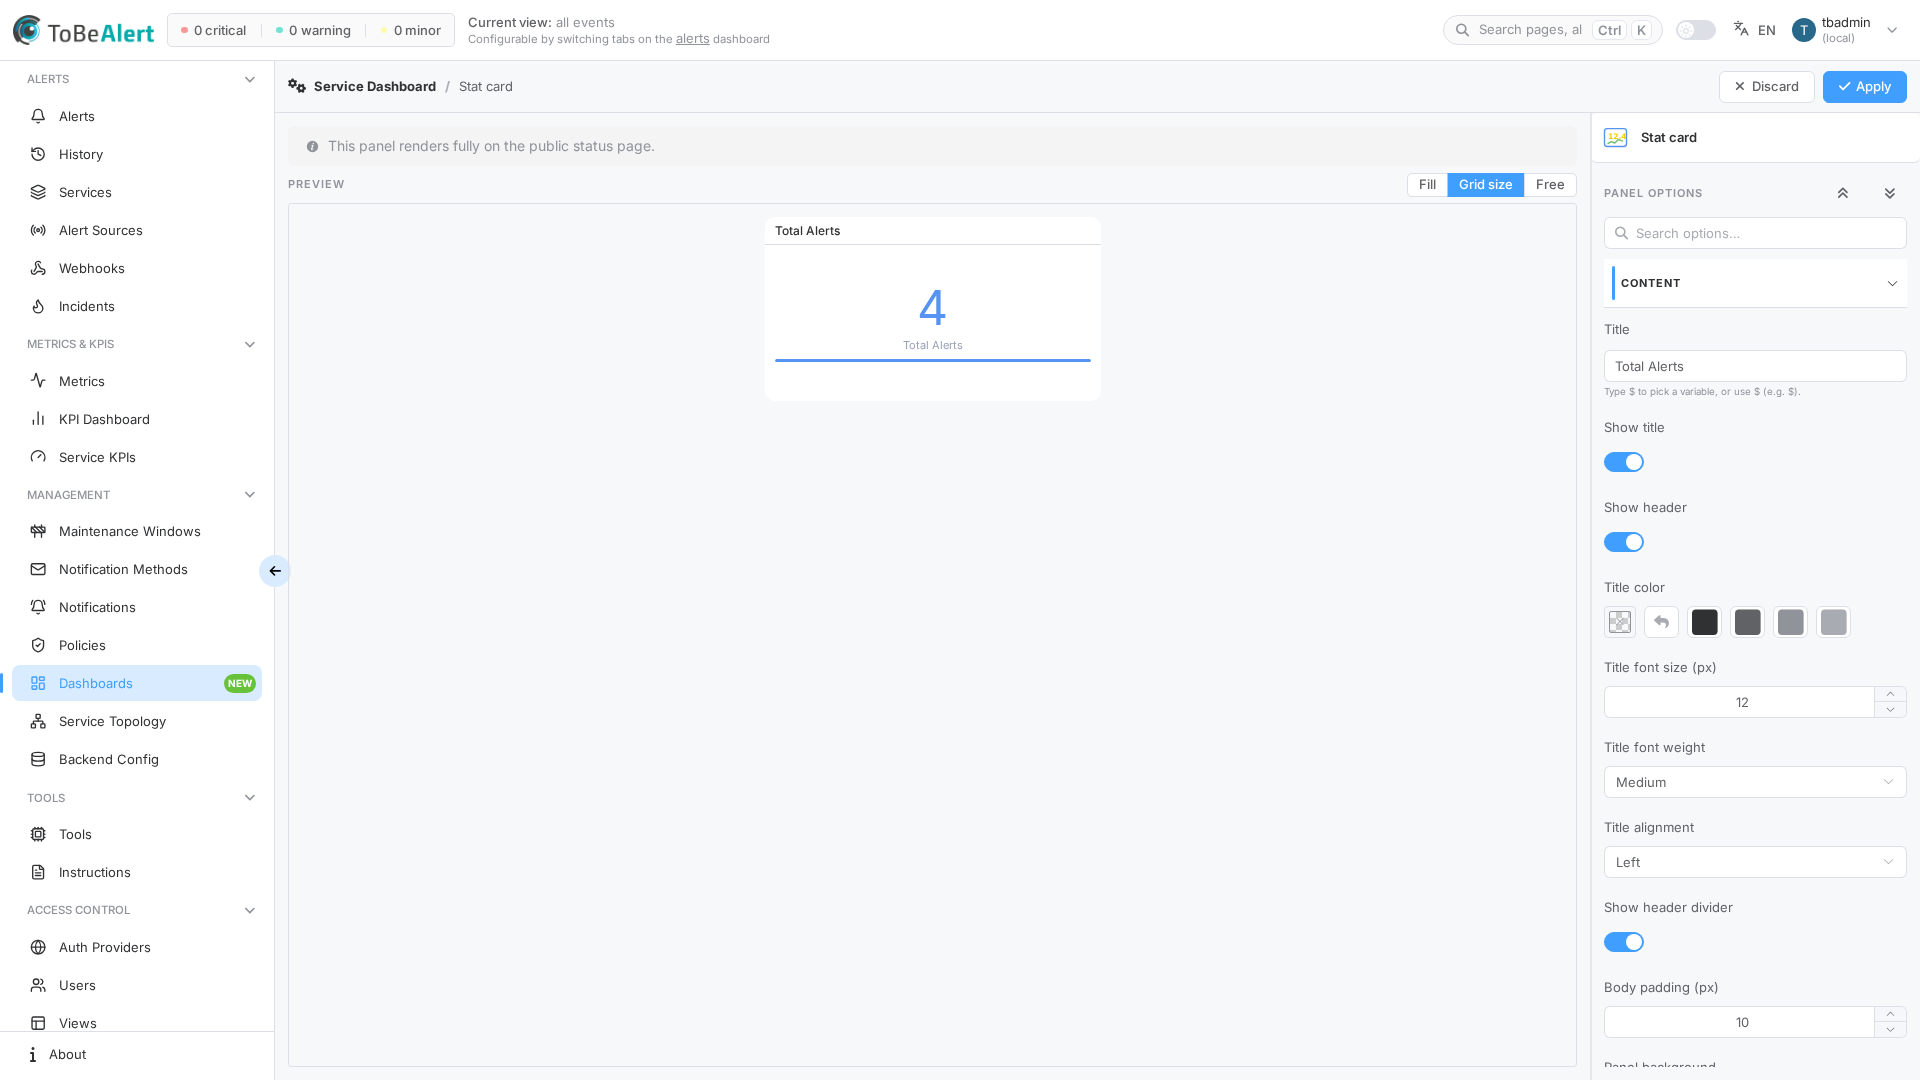Open Maintenance Windows icon
Viewport: 1920px width, 1080px height.
[38, 531]
